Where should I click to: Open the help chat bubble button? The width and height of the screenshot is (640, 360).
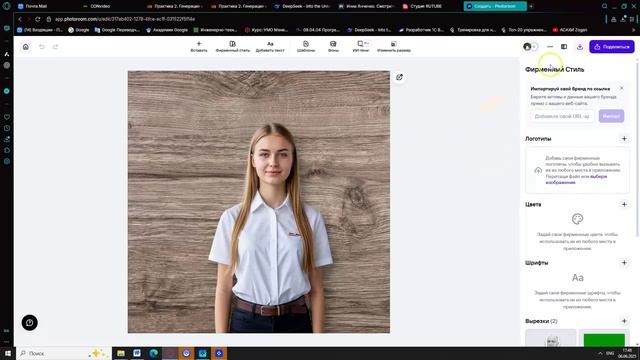tap(29, 322)
